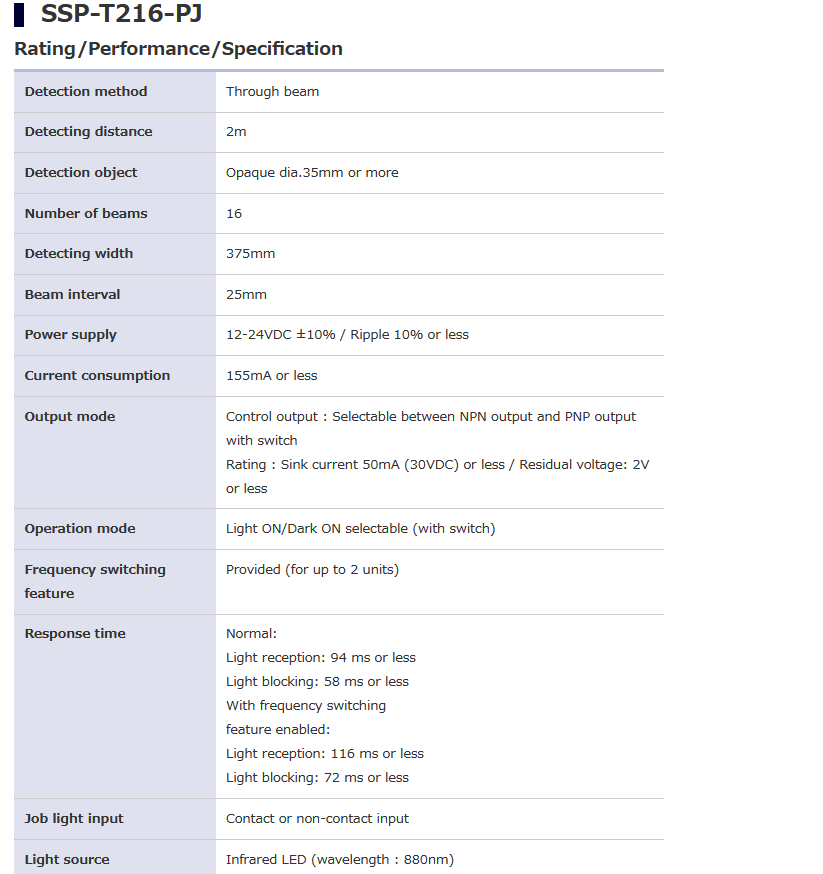
Task: Select the Sink current rating text
Action: click(x=437, y=465)
